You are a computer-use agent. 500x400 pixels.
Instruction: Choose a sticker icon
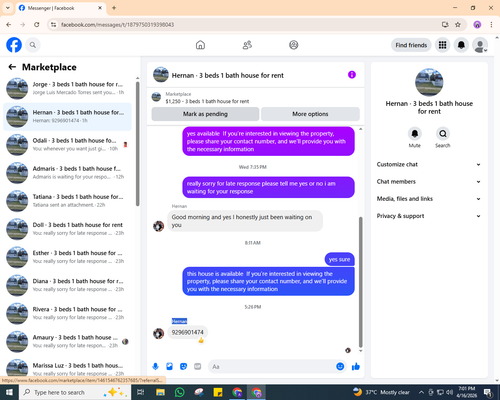click(183, 367)
